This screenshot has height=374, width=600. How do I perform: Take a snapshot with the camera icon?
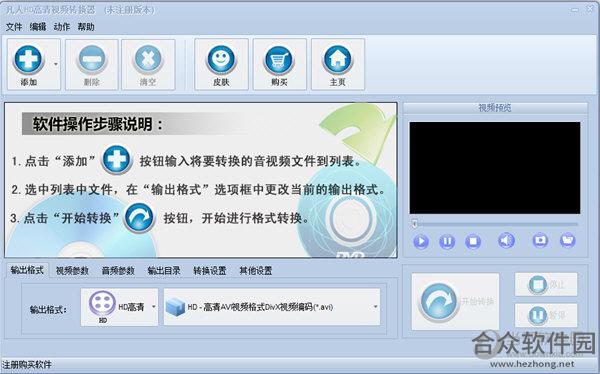click(540, 240)
